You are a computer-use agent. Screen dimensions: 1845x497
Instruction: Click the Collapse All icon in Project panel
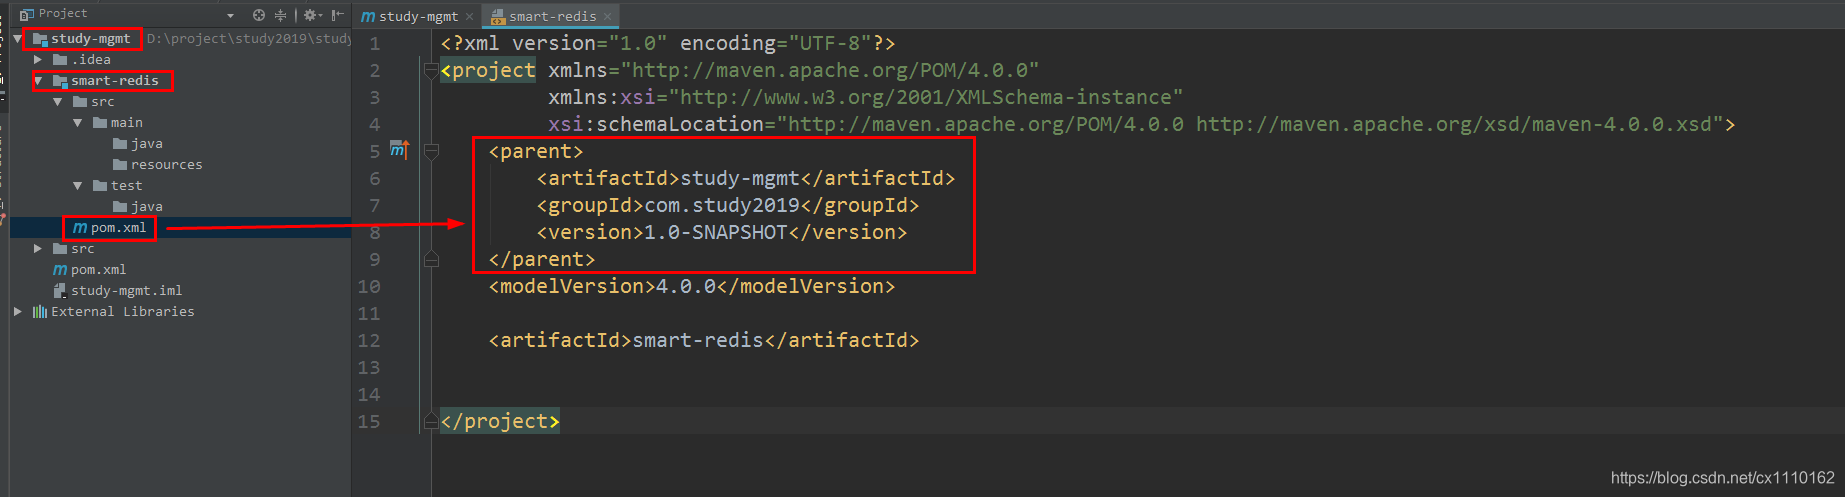[x=281, y=15]
